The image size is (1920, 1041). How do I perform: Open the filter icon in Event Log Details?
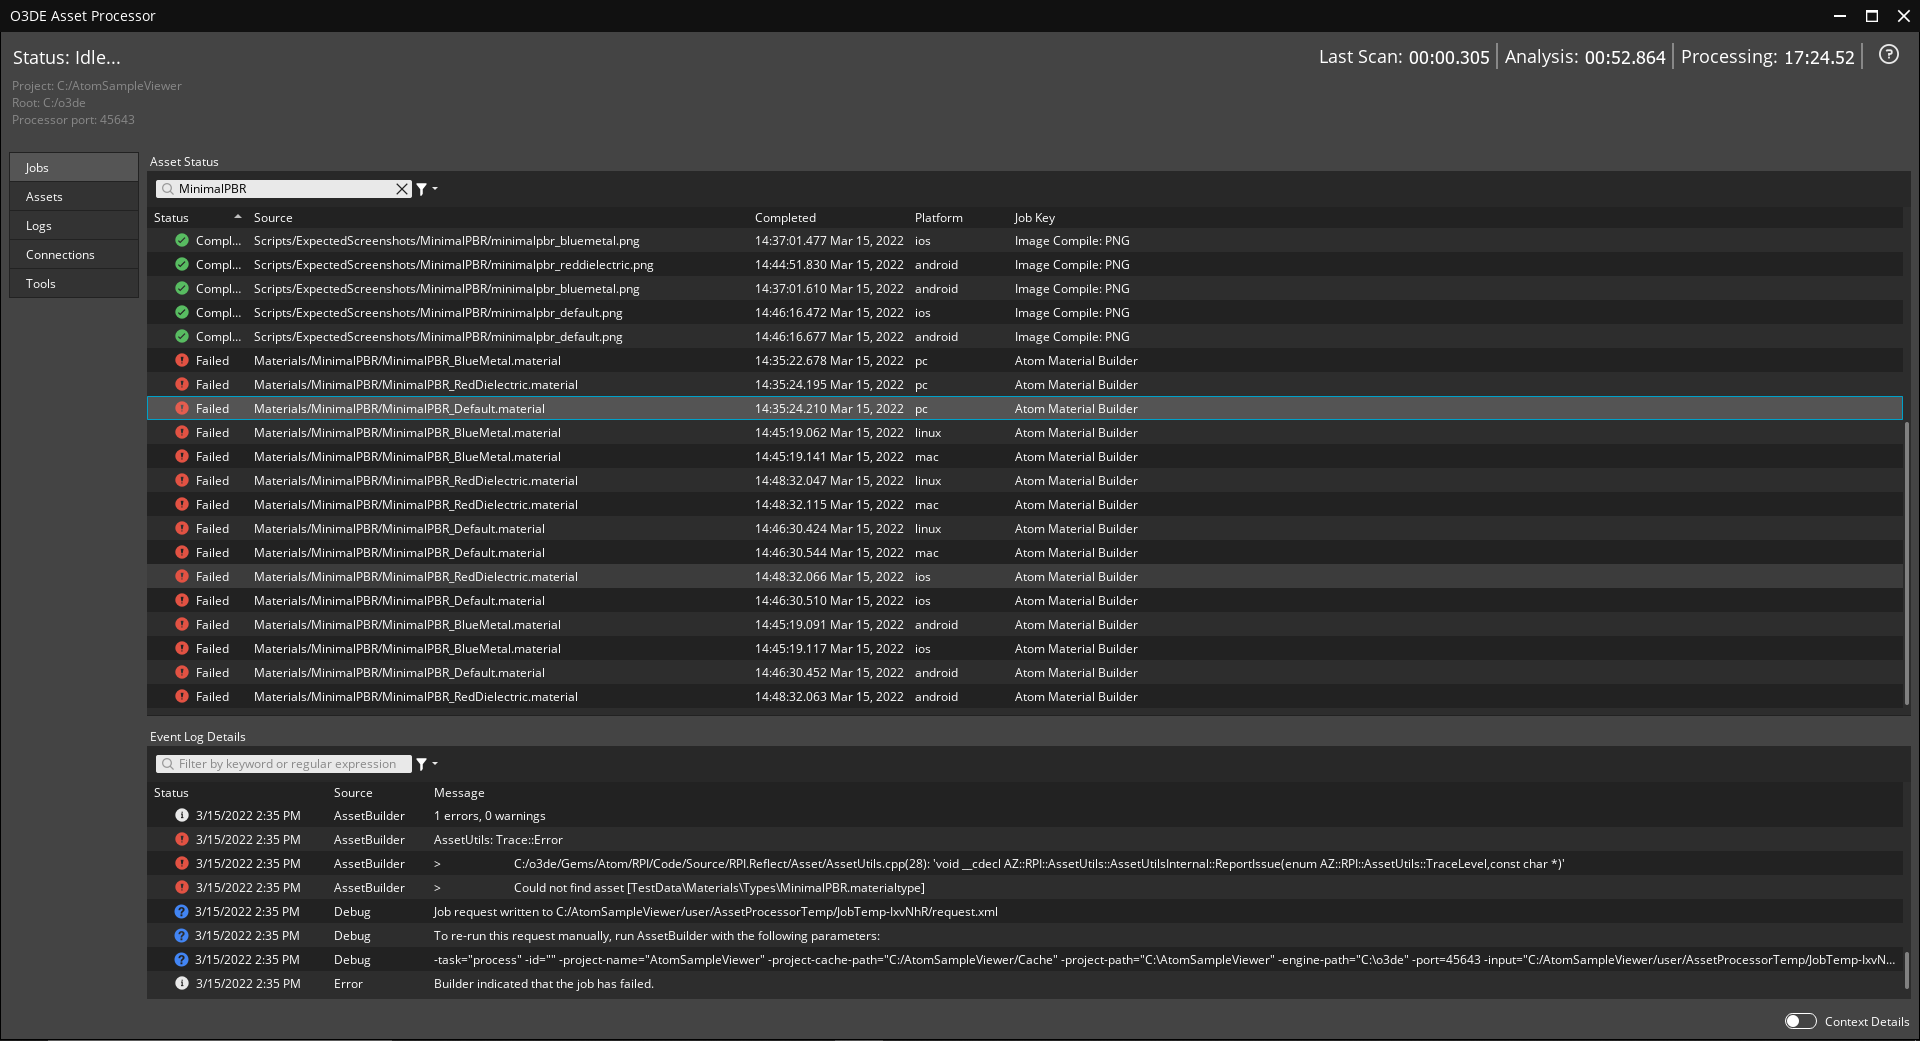420,764
